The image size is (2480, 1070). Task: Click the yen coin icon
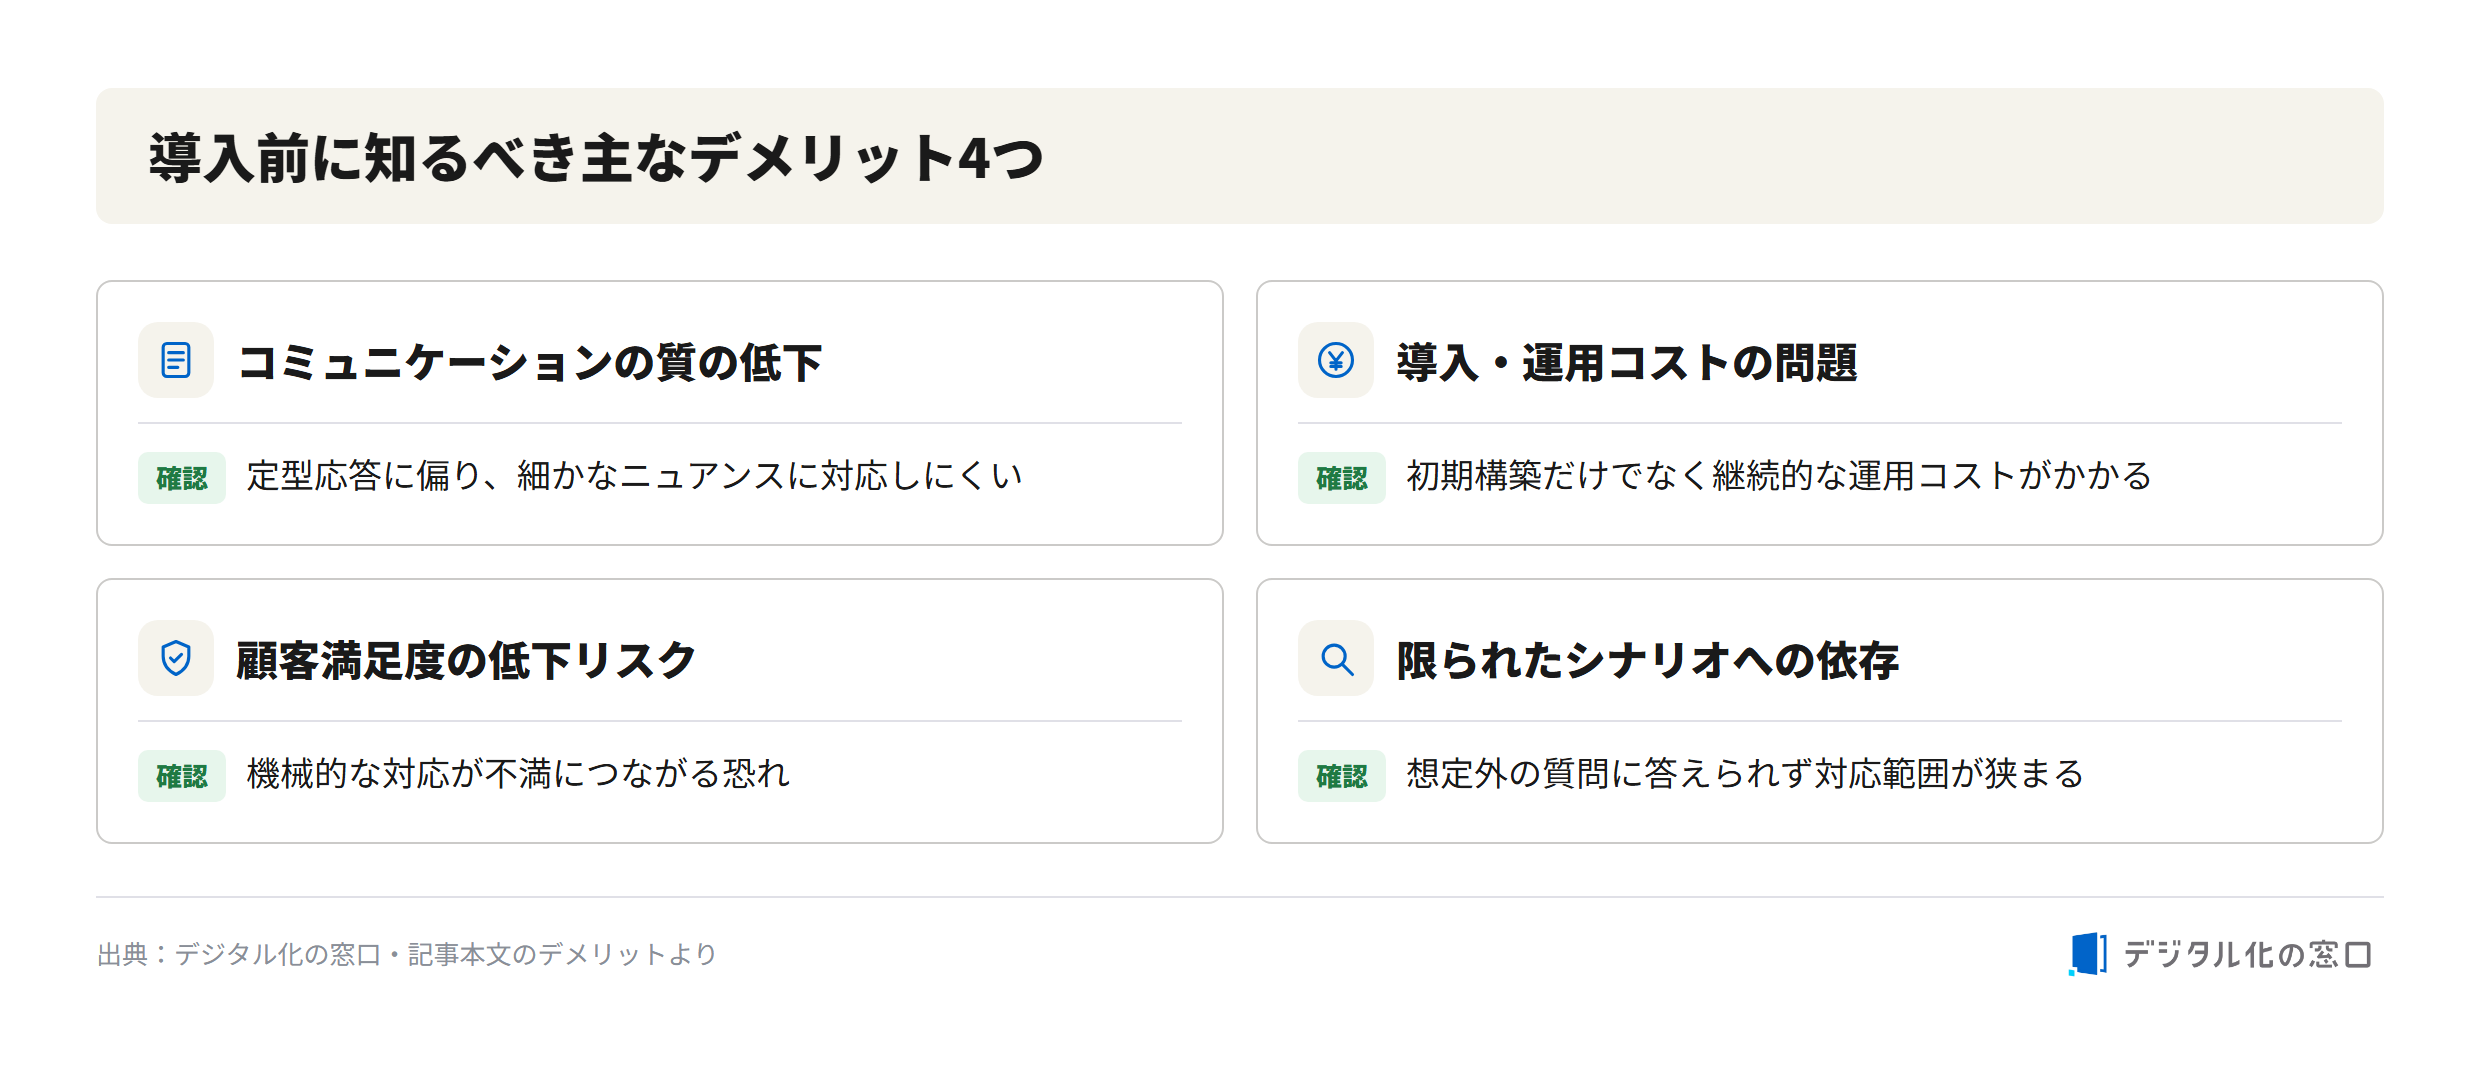pos(1336,360)
